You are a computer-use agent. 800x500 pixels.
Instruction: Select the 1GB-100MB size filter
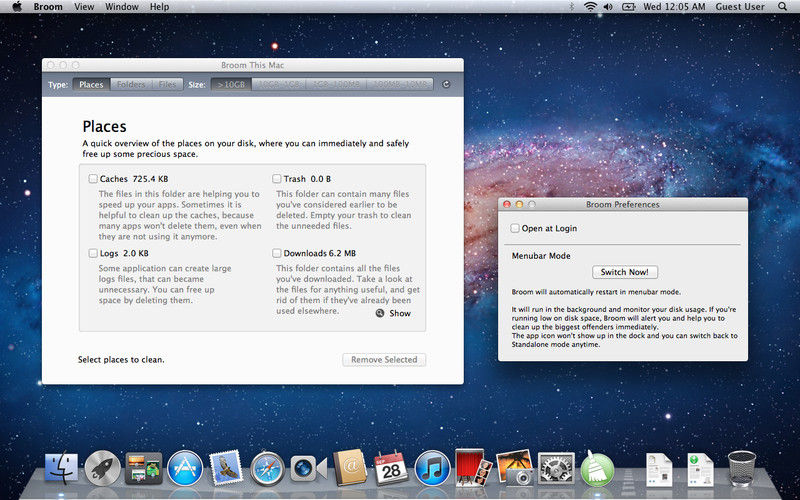(336, 85)
